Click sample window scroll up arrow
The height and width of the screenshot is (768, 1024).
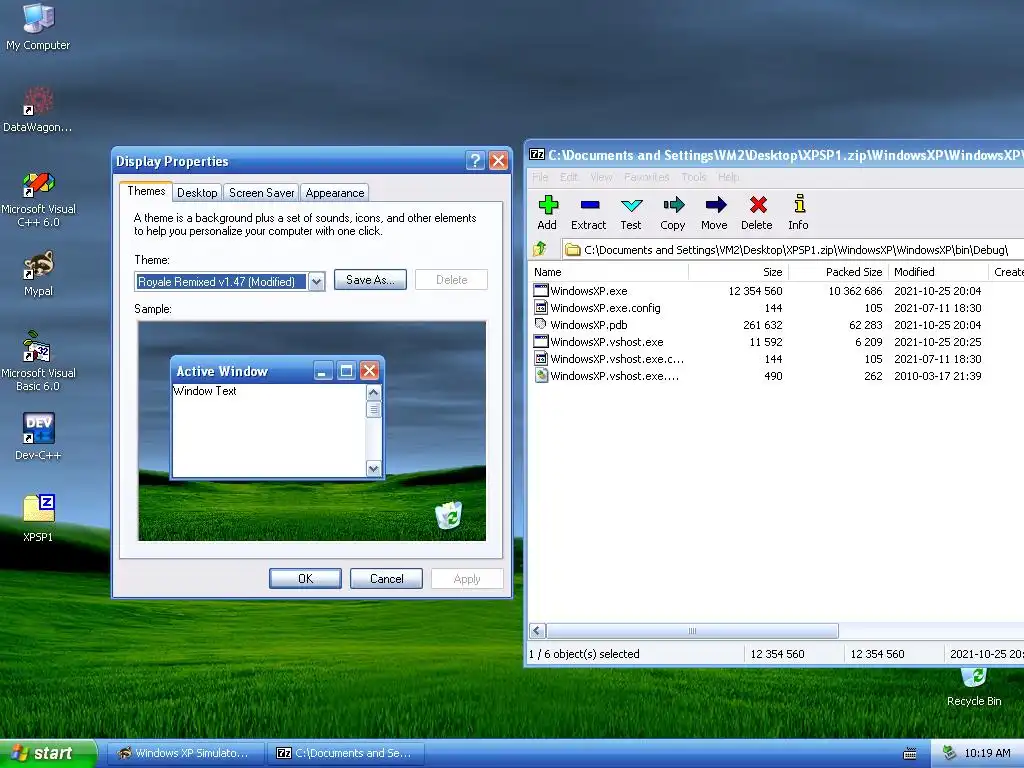[374, 392]
